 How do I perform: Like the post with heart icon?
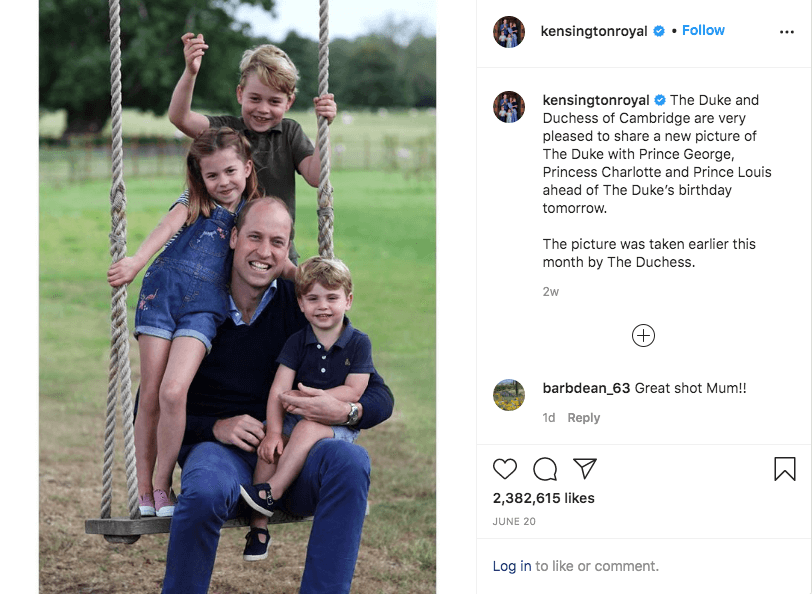505,469
